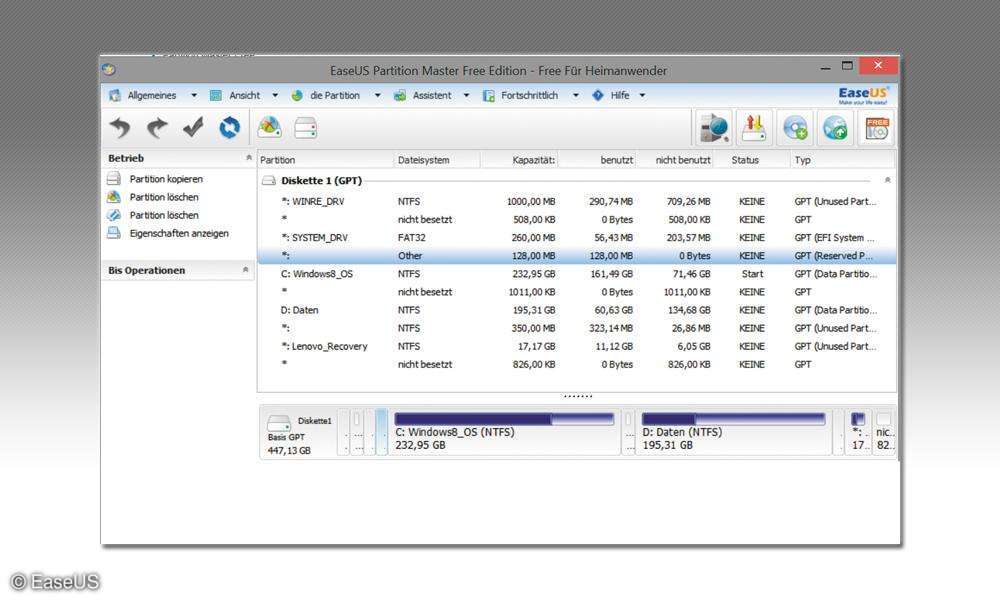The height and width of the screenshot is (600, 1000).
Task: Select the Undo arrow icon
Action: (x=120, y=128)
